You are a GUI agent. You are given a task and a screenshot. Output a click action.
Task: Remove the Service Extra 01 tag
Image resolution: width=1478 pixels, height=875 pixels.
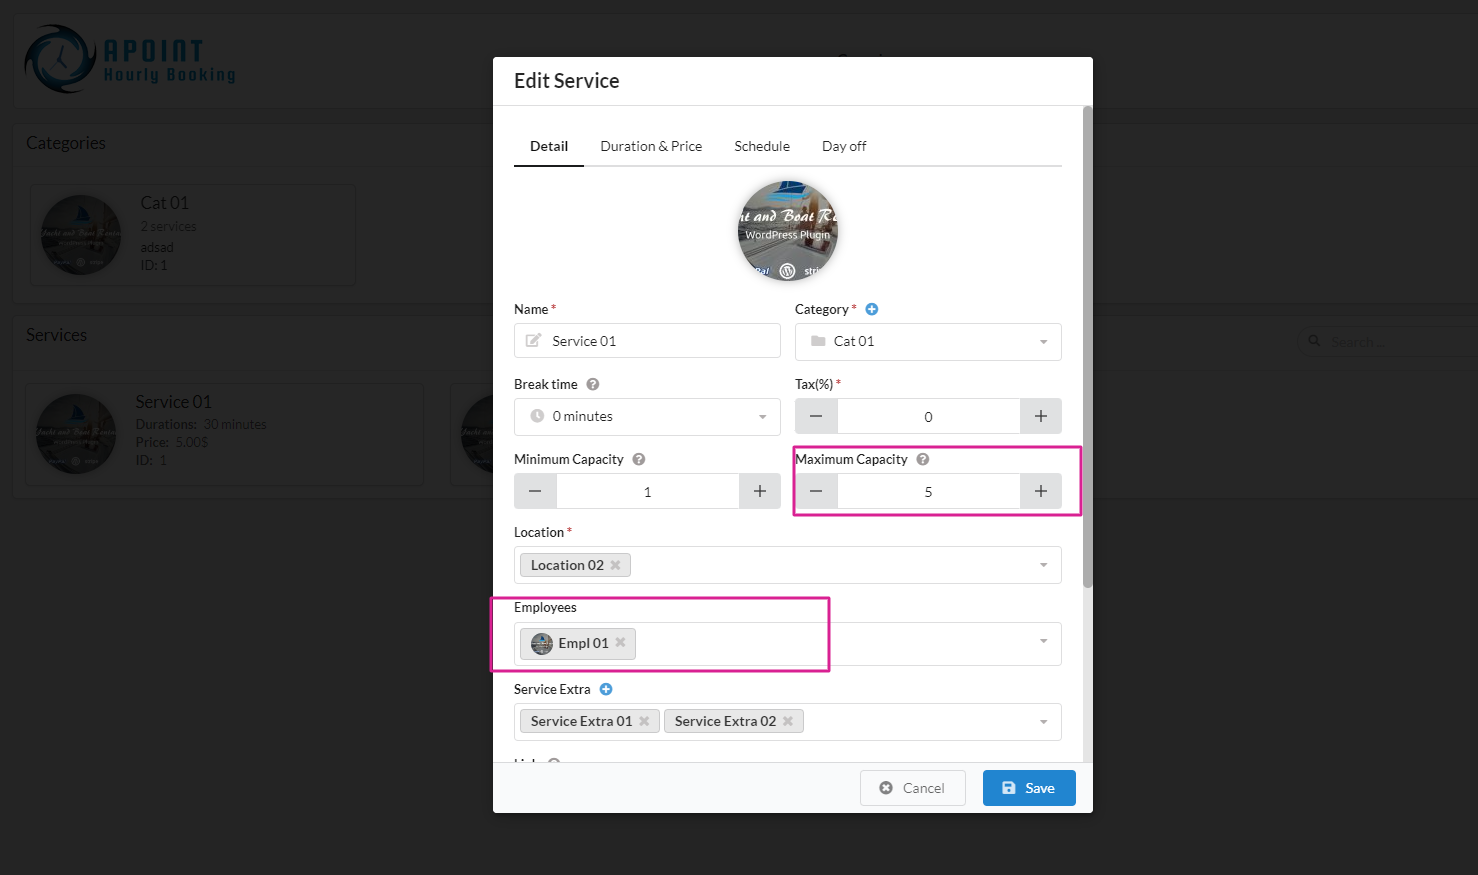[644, 721]
